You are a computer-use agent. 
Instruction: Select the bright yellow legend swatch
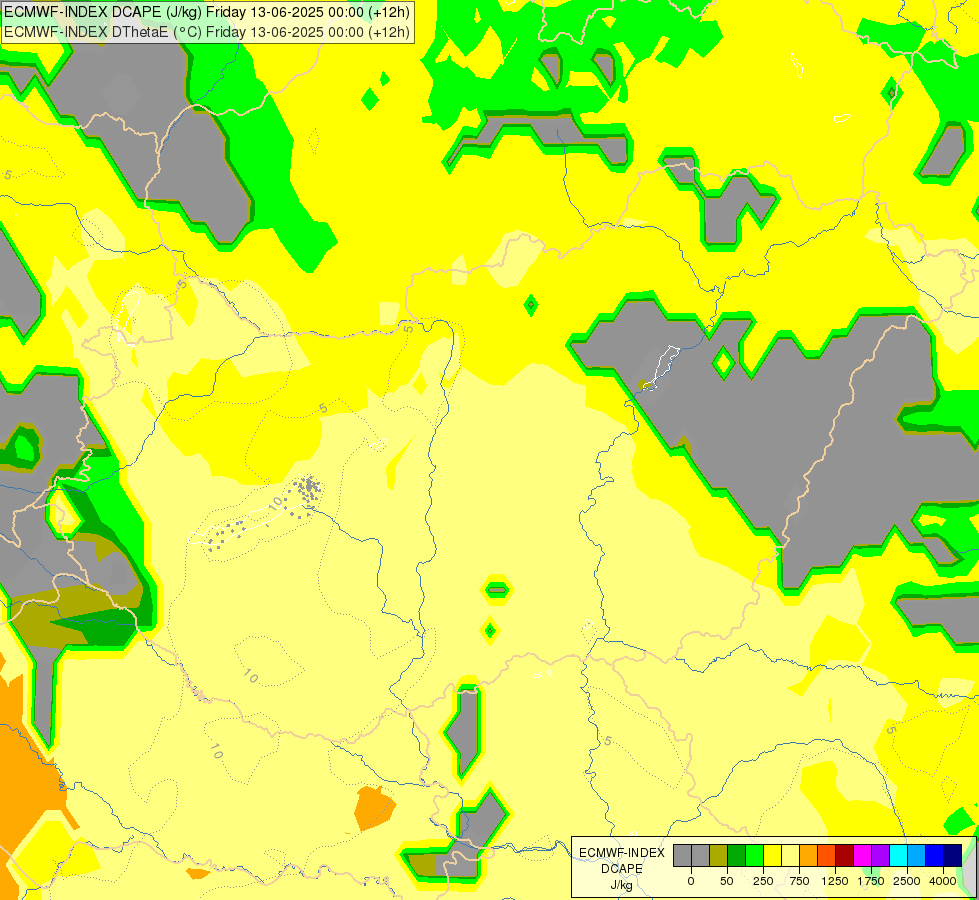[772, 856]
